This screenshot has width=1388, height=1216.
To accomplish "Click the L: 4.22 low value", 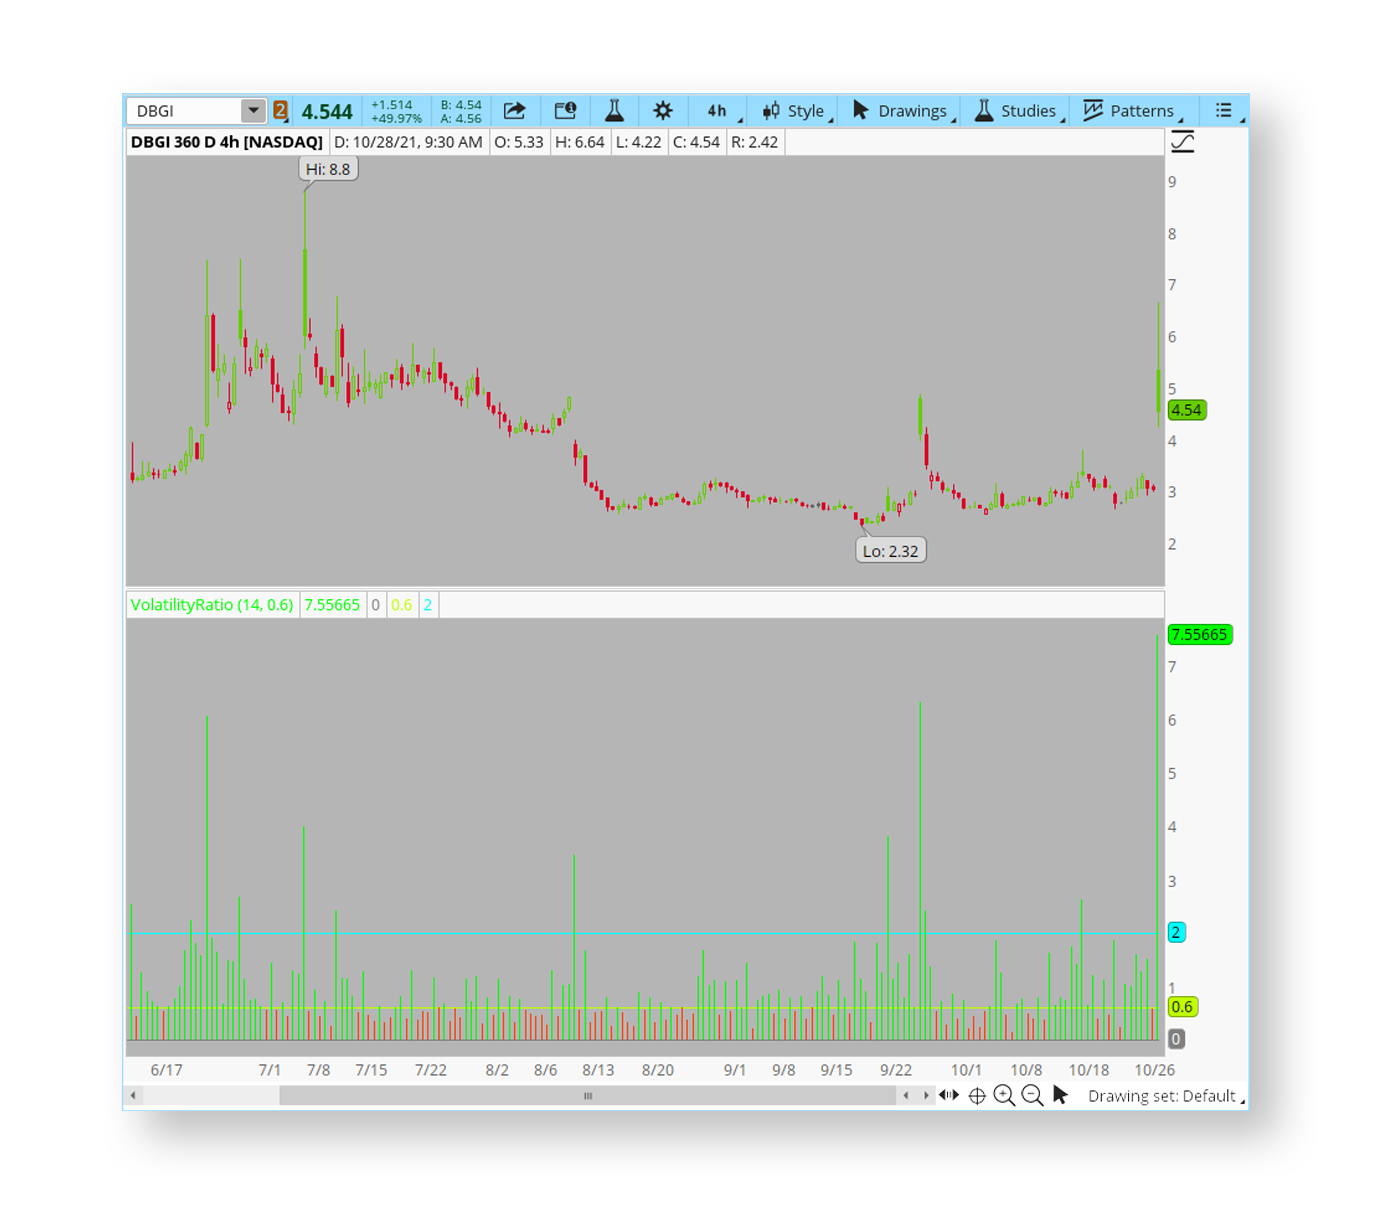I will pyautogui.click(x=639, y=142).
